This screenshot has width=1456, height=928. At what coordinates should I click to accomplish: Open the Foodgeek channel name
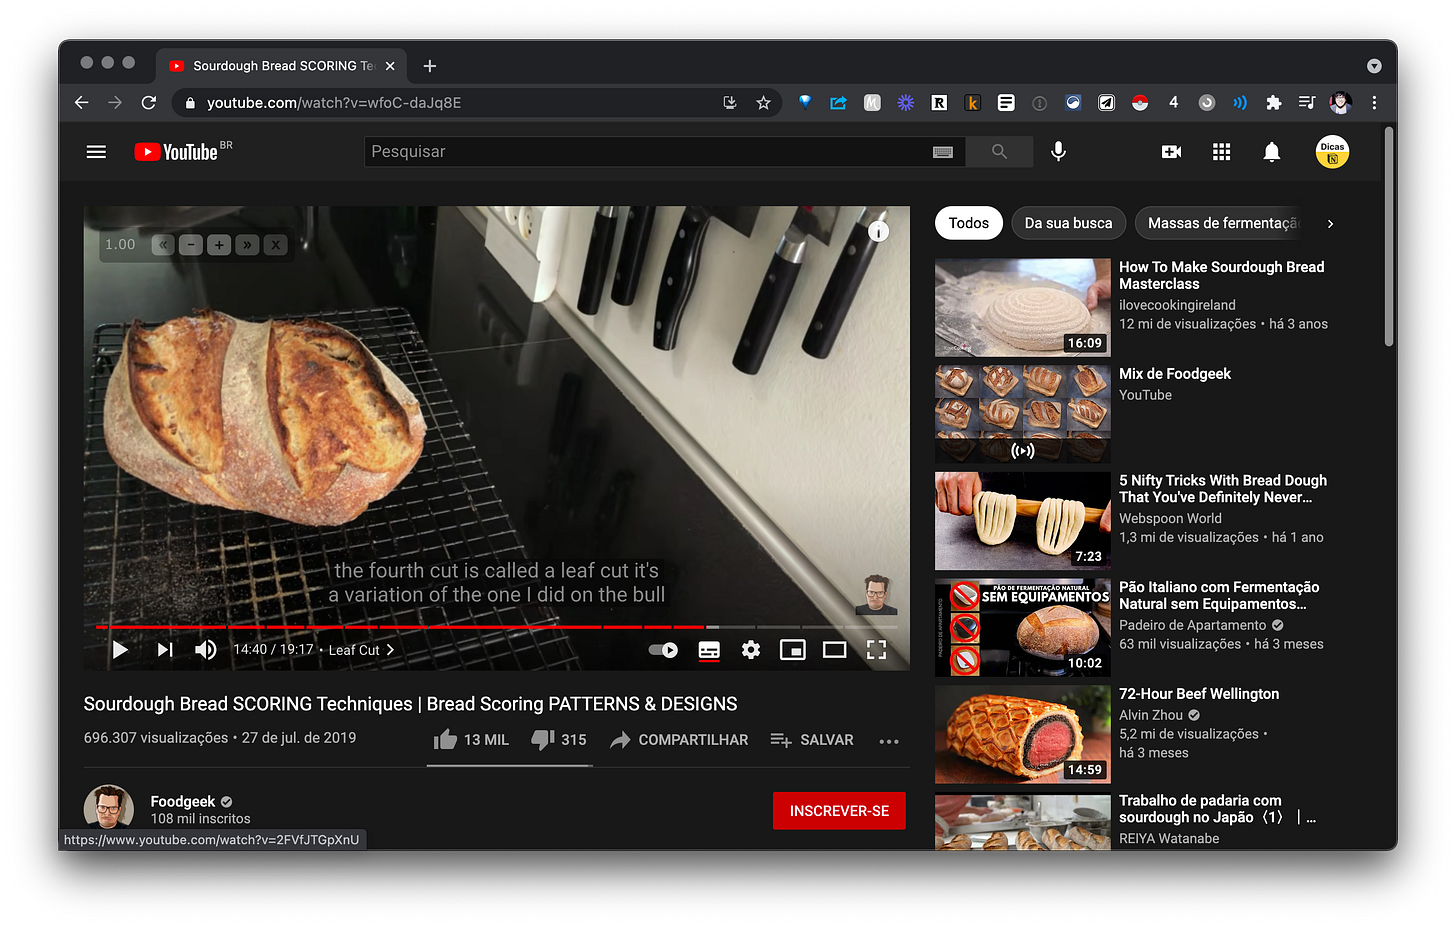click(x=183, y=802)
